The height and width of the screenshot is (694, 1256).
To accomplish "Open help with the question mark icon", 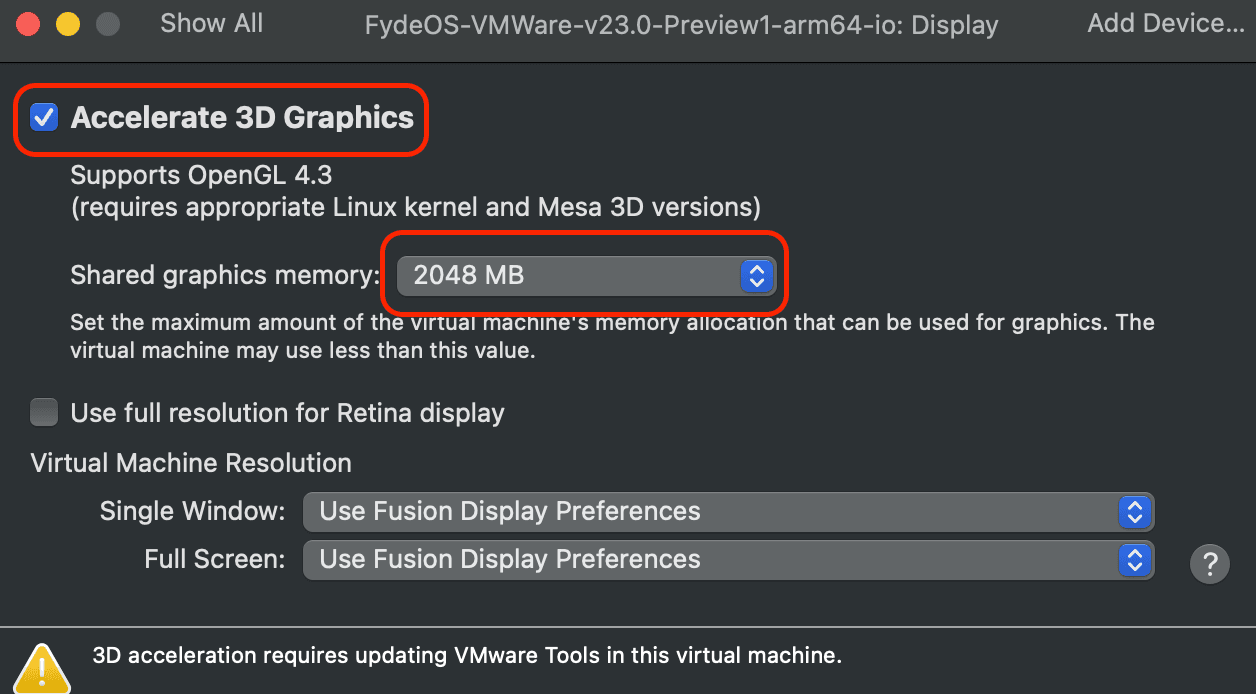I will [1209, 563].
